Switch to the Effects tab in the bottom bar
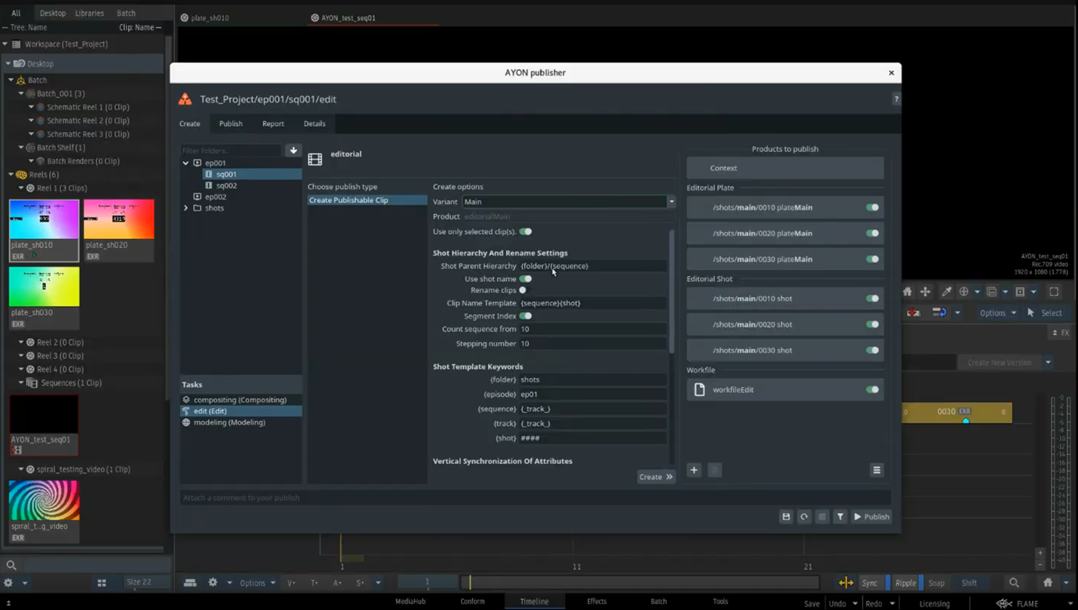 pyautogui.click(x=597, y=602)
